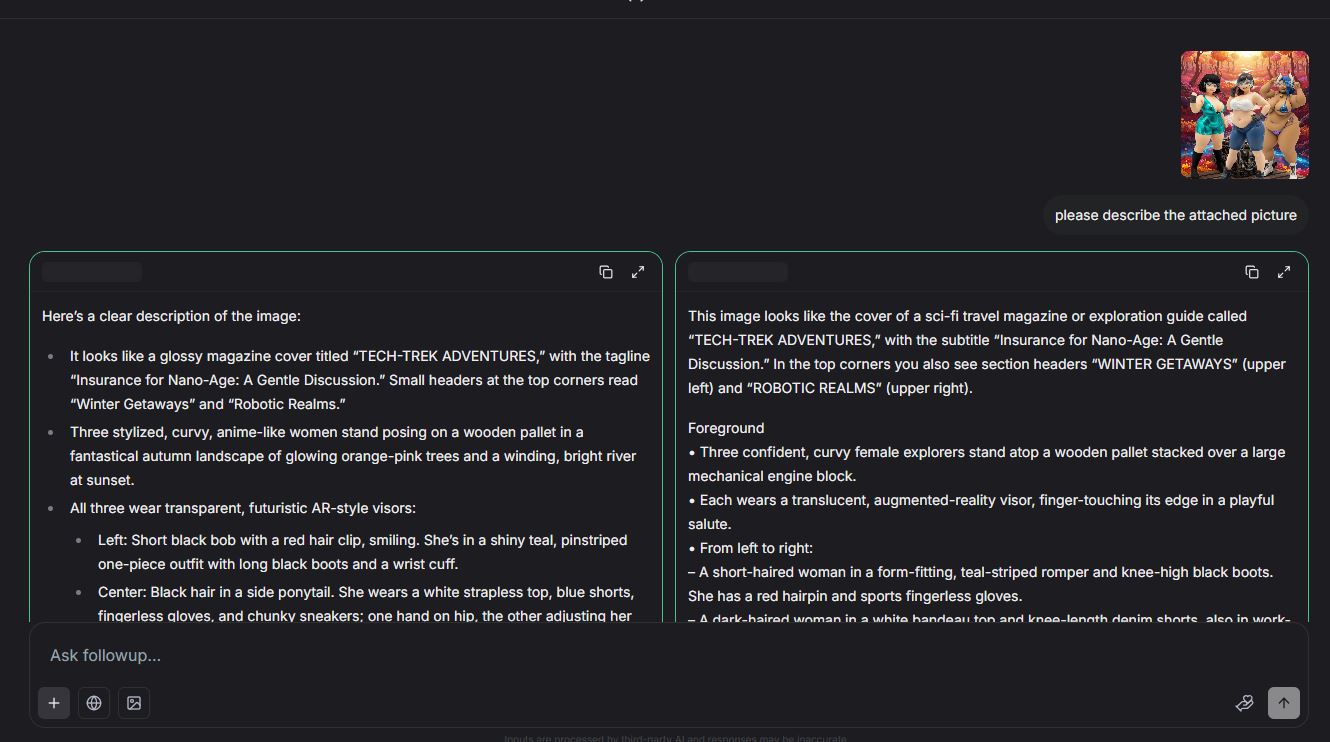Focus the Ask followup input field
This screenshot has width=1330, height=742.
click(x=600, y=655)
